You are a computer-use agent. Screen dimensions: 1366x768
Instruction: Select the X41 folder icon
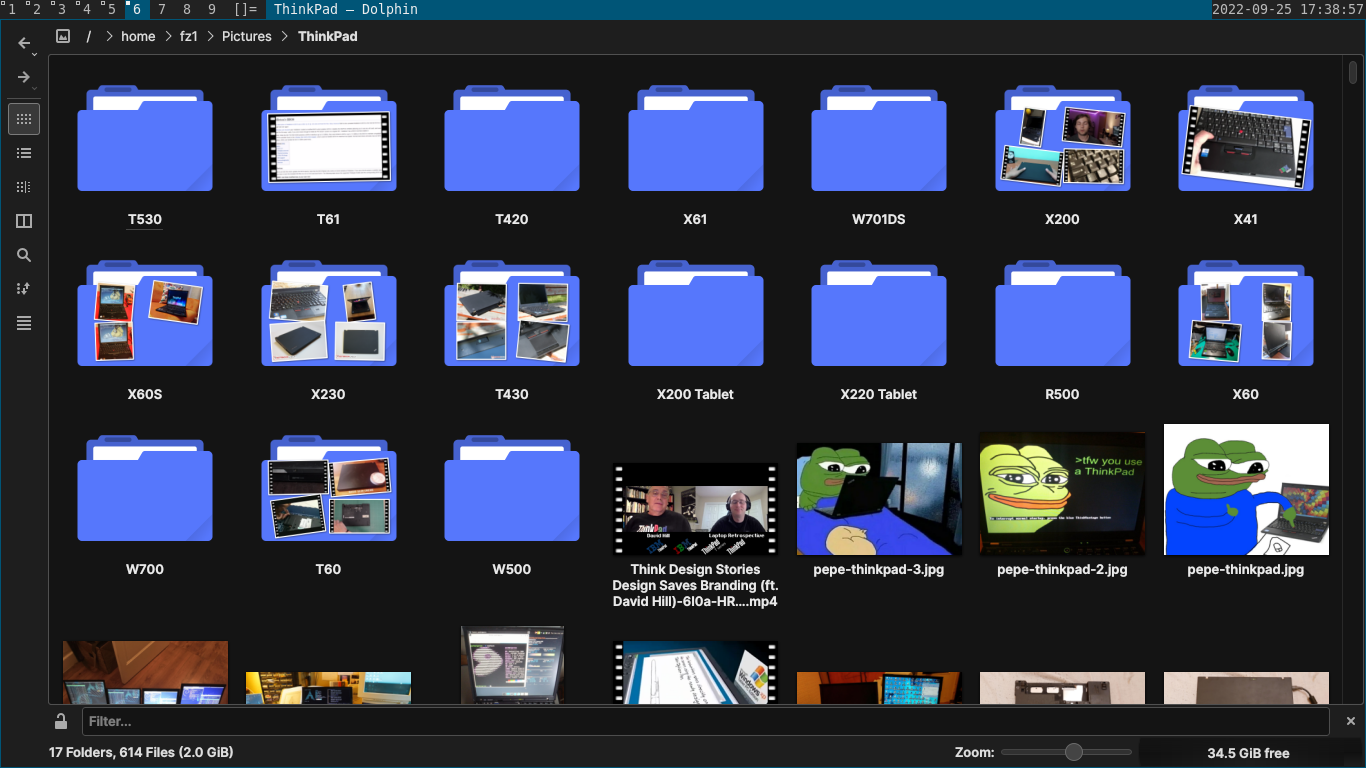point(1246,138)
